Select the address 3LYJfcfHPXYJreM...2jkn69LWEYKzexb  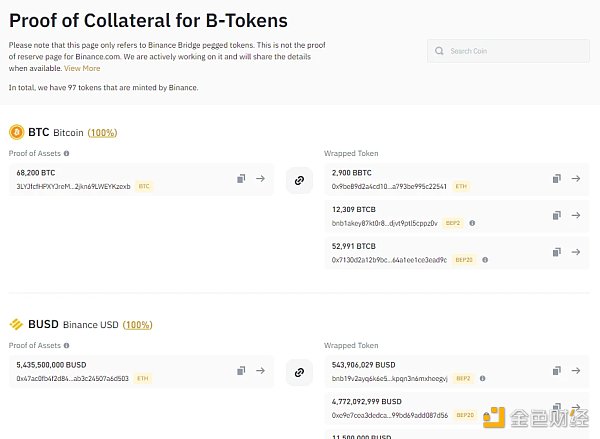coord(73,186)
